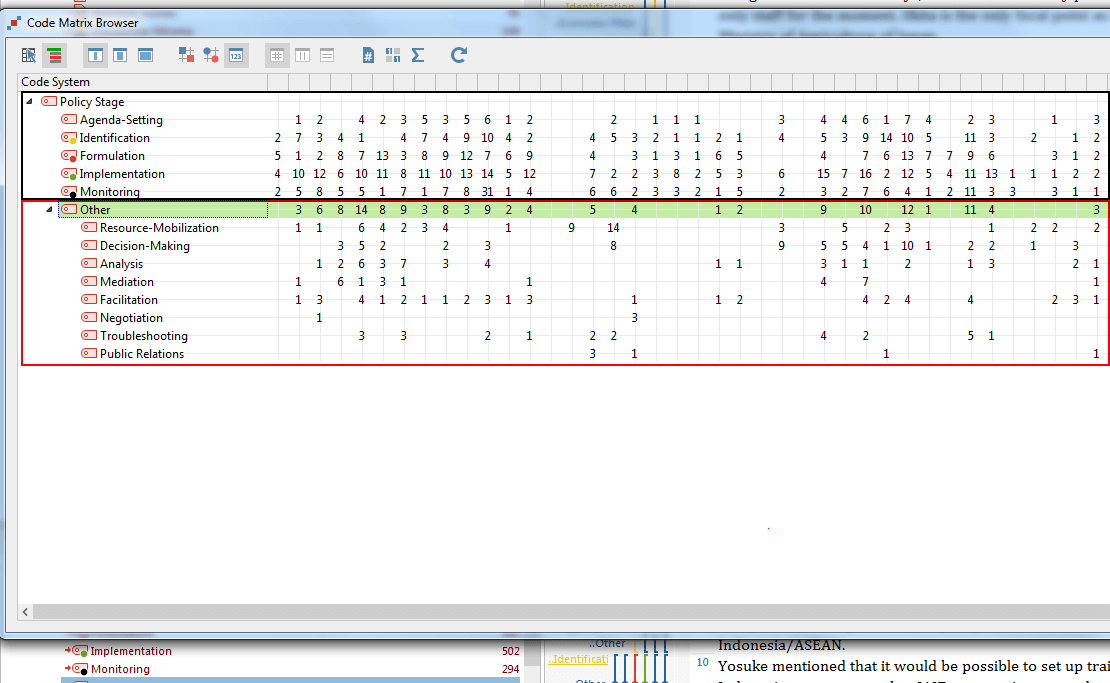Click the Resource-Mobilization code icon
Screen dimensions: 1110x683
[88, 227]
